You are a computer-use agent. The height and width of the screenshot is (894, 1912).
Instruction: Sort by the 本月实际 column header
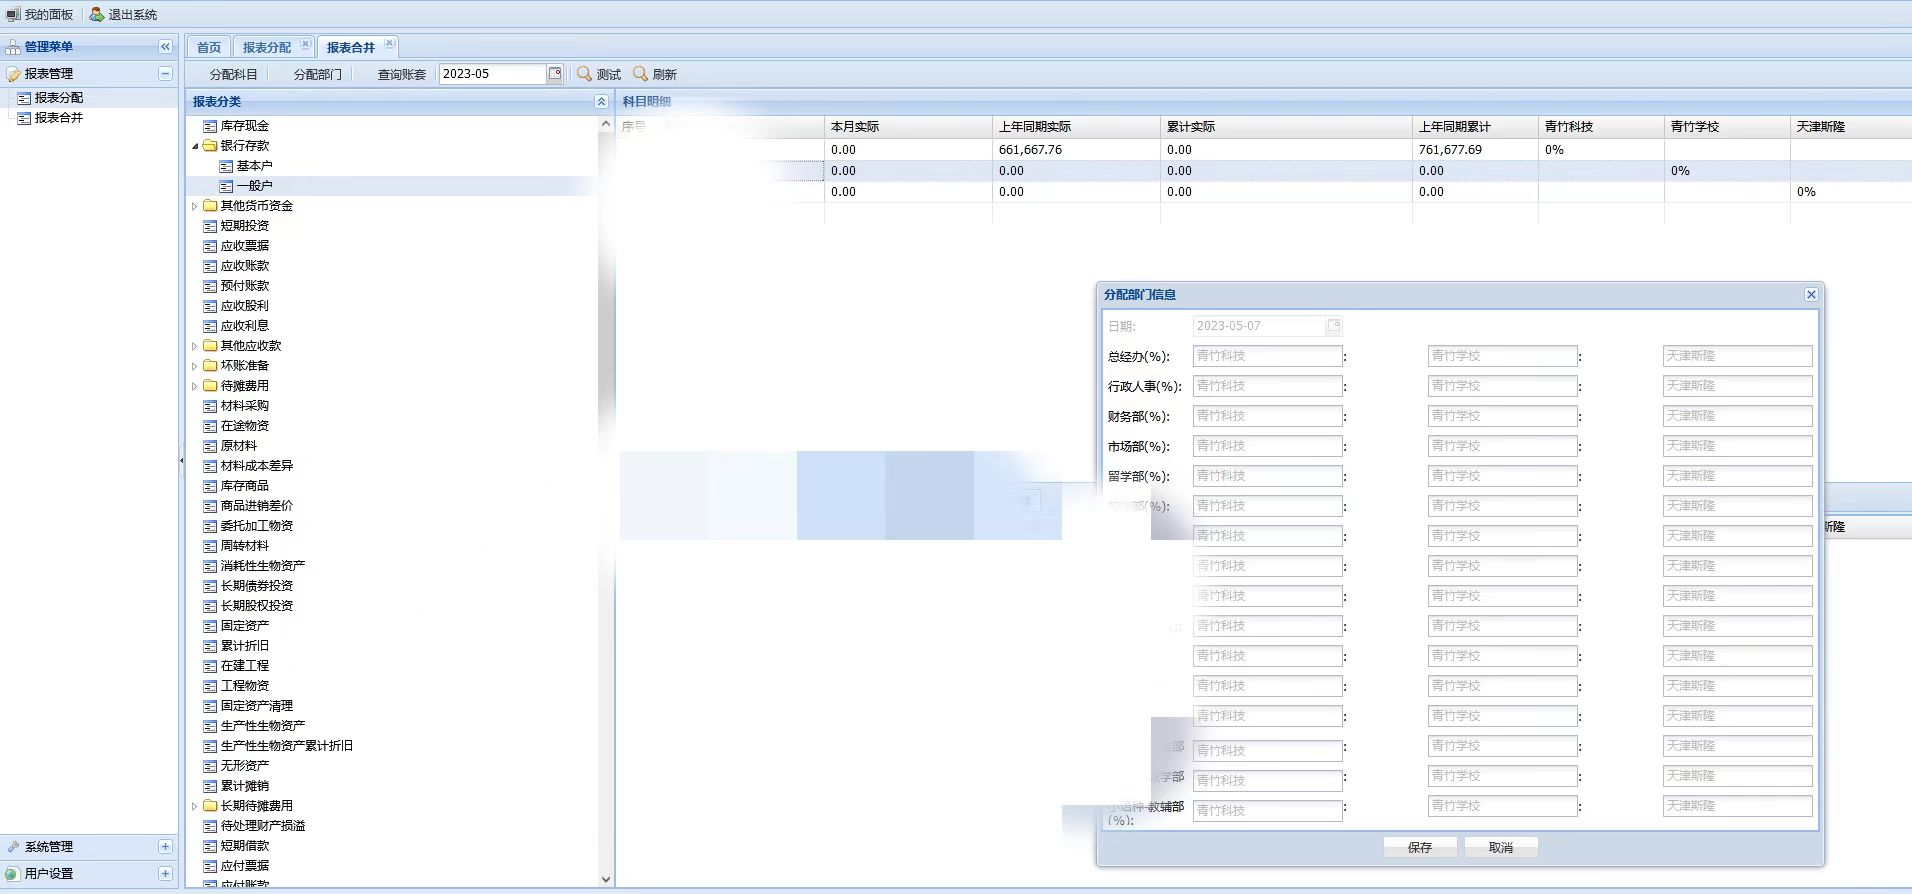point(908,127)
